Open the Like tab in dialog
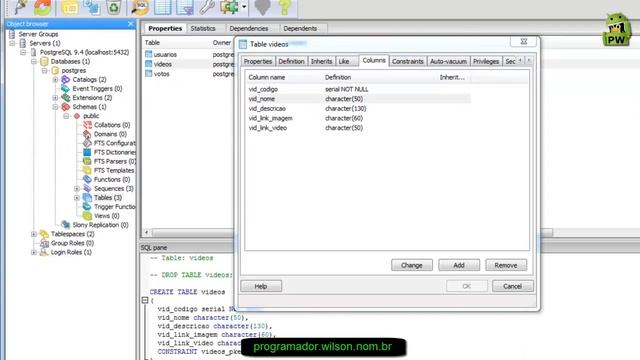This screenshot has height=360, width=640. (x=344, y=61)
